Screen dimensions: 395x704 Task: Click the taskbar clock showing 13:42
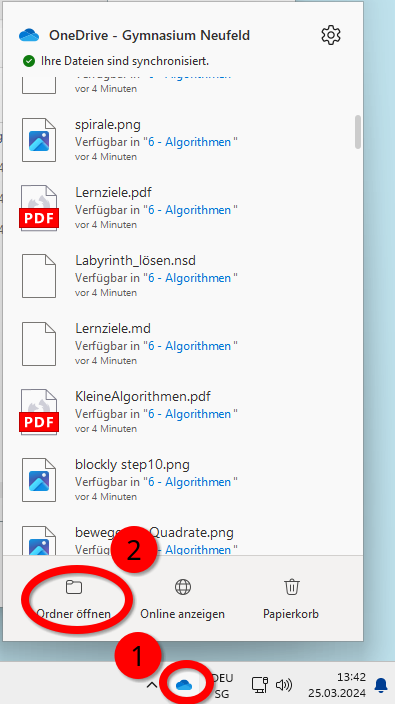point(351,678)
